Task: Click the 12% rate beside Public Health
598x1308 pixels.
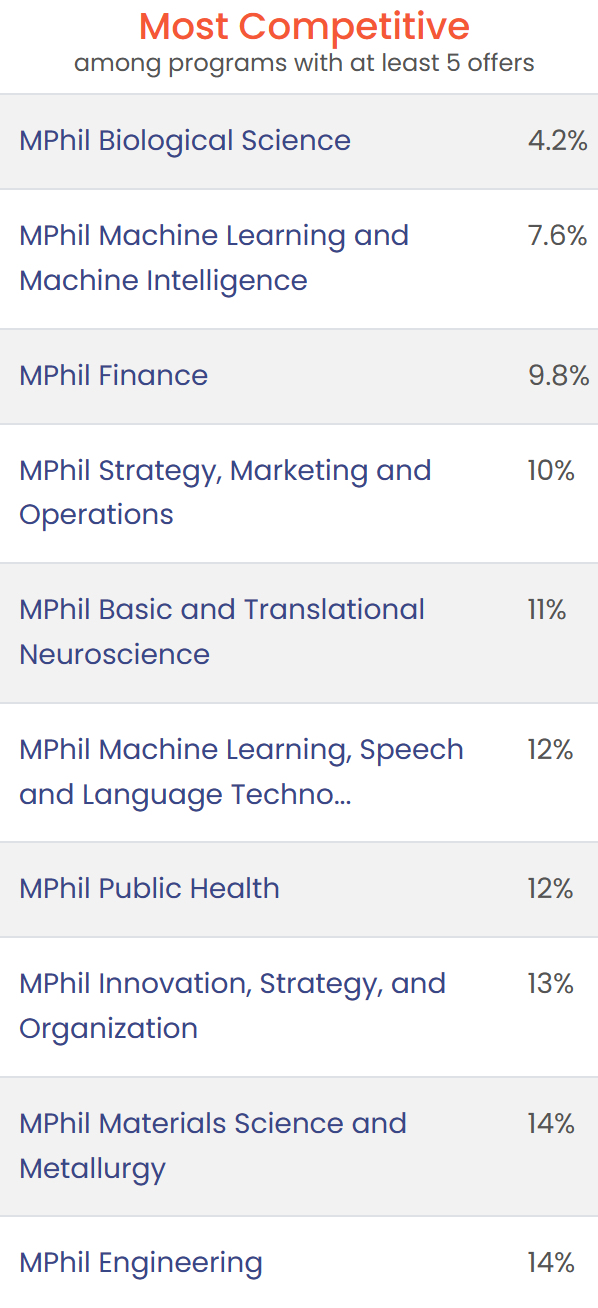Action: [x=551, y=889]
